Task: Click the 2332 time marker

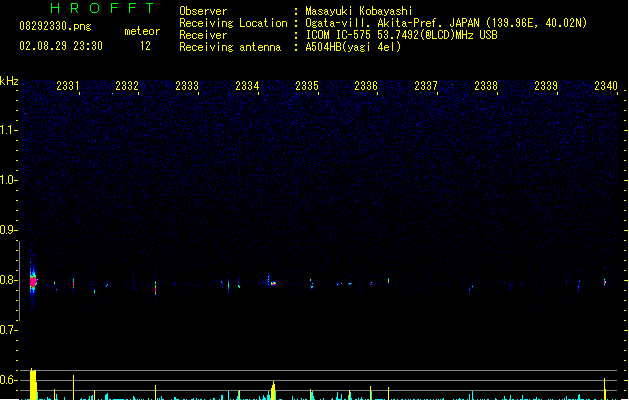Action: click(x=127, y=86)
